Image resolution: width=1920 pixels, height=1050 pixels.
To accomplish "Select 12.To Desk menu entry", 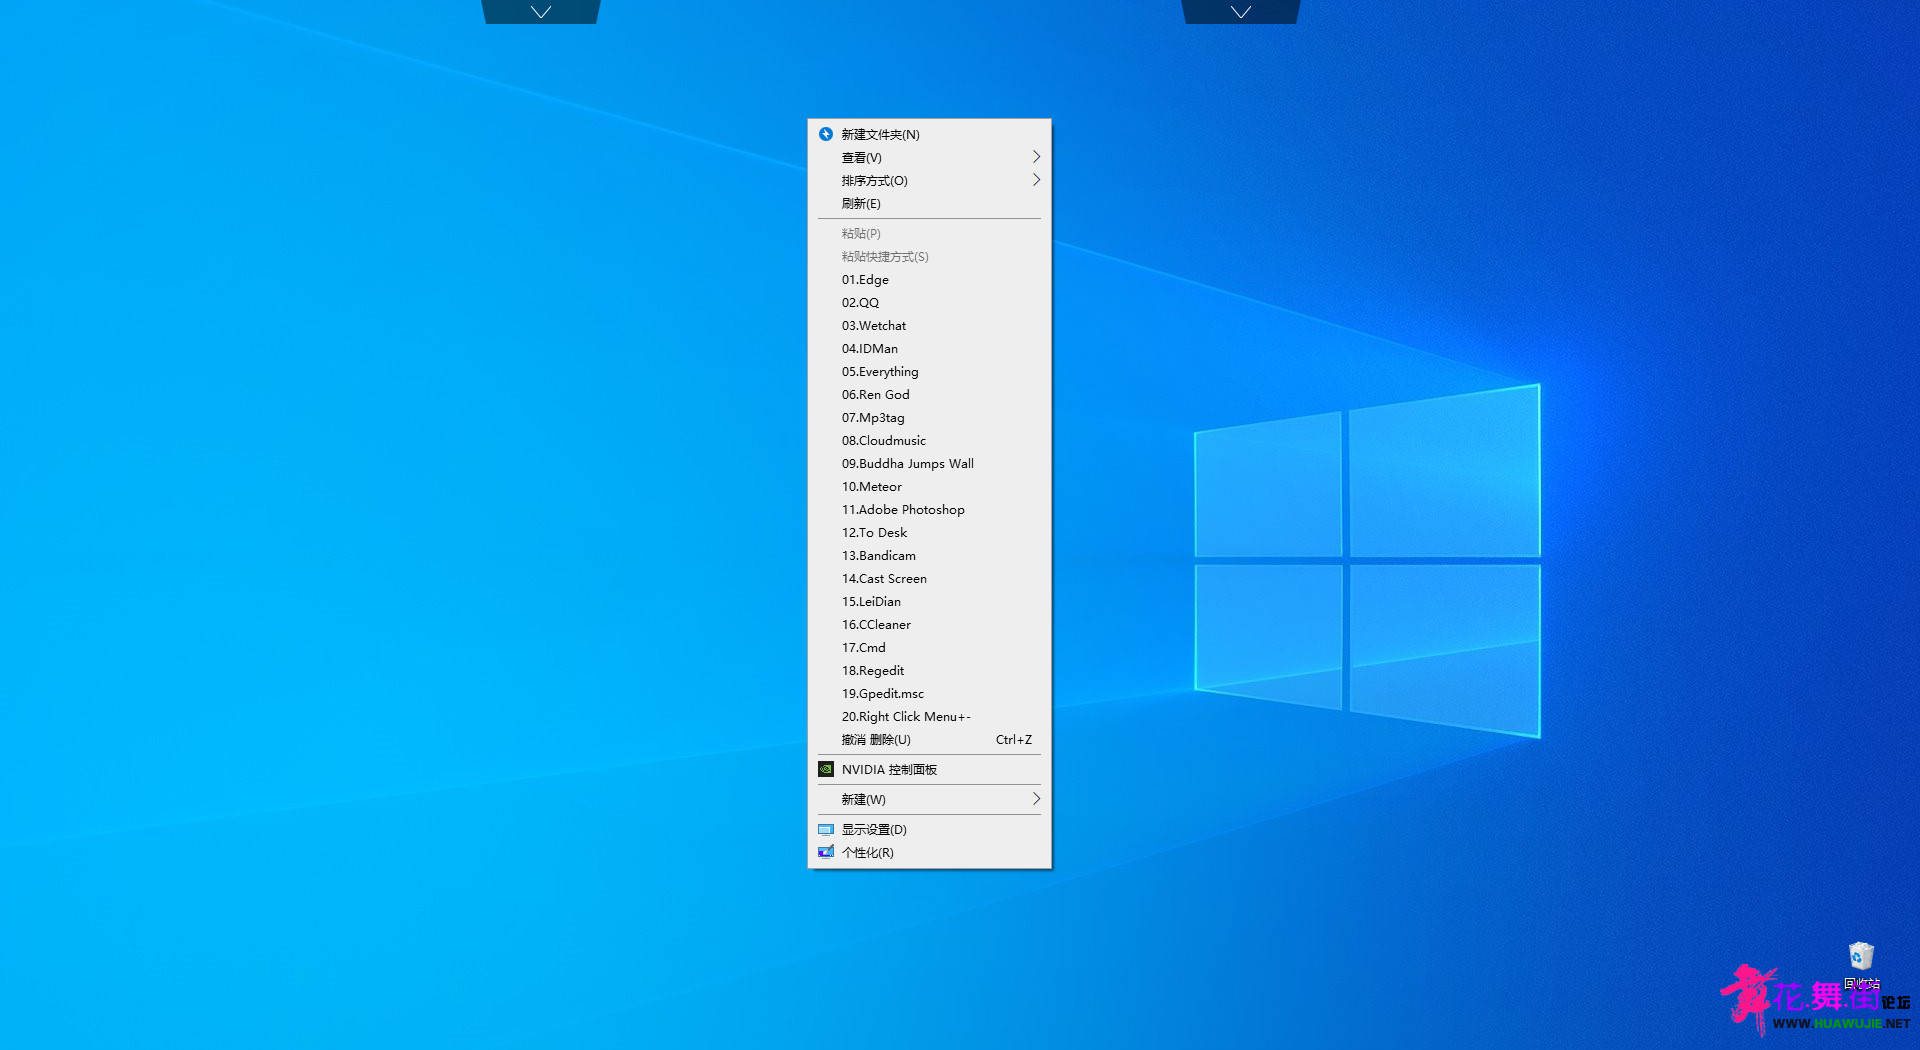I will [x=929, y=532].
